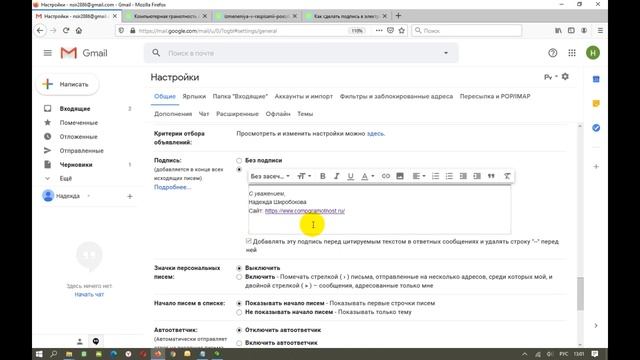Click inside signature text editor

(380, 209)
